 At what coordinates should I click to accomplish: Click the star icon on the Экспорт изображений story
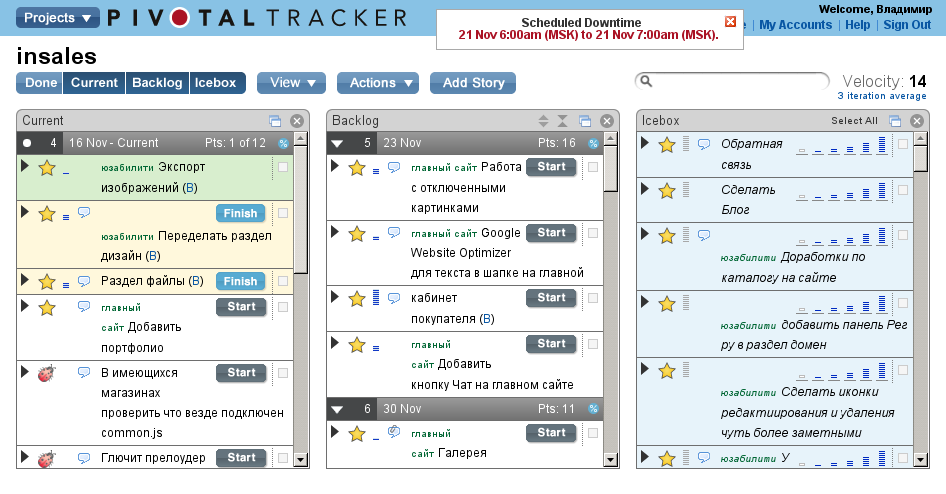pos(47,168)
